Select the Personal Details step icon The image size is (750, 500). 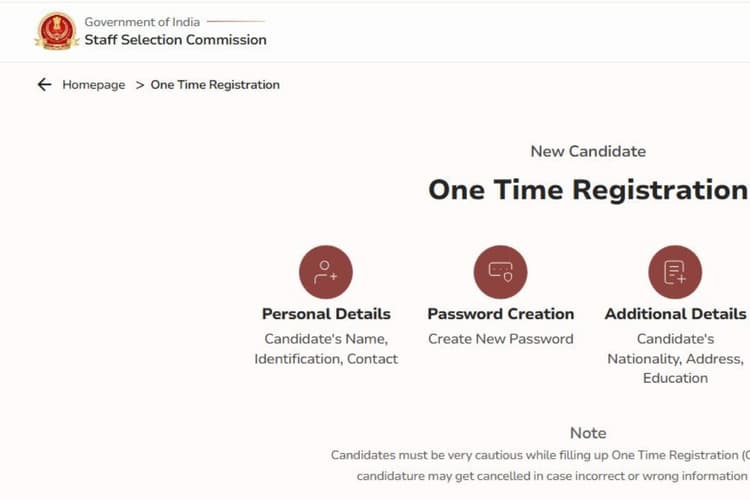tap(326, 272)
